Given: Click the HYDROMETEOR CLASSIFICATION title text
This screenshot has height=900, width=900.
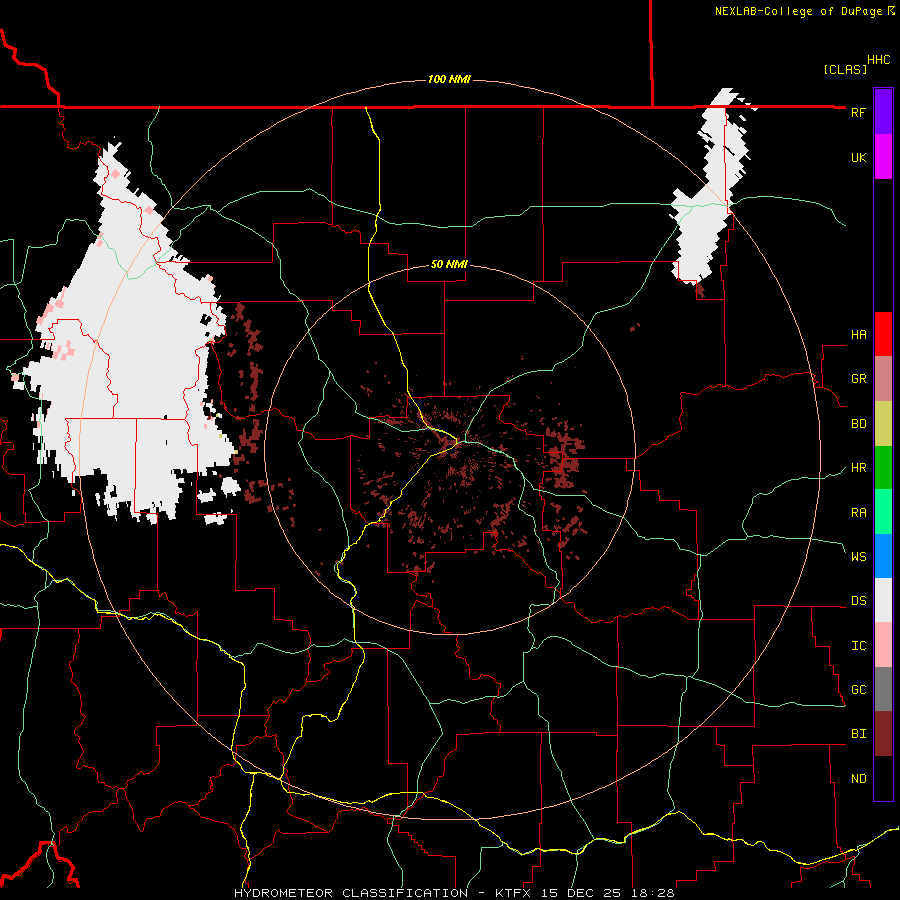Looking at the screenshot, I should pos(351,893).
